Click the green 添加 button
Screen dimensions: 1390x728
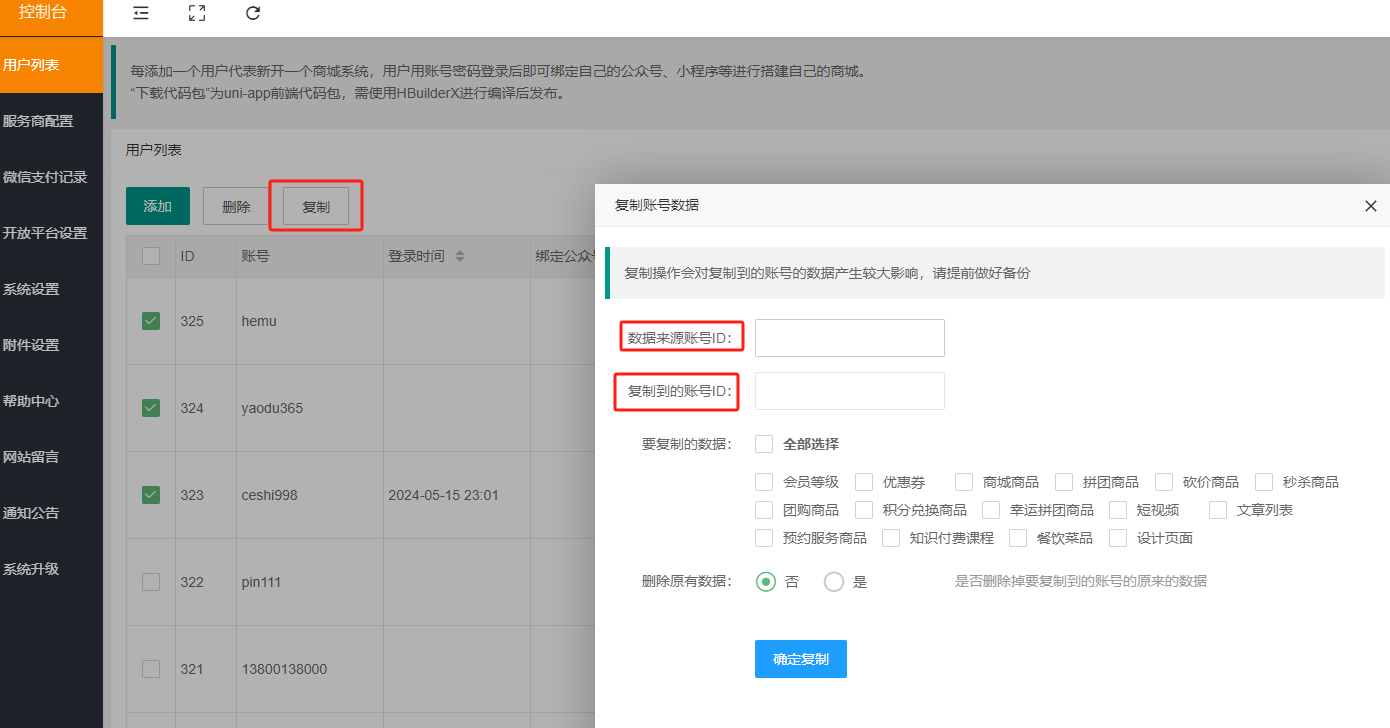[x=158, y=206]
